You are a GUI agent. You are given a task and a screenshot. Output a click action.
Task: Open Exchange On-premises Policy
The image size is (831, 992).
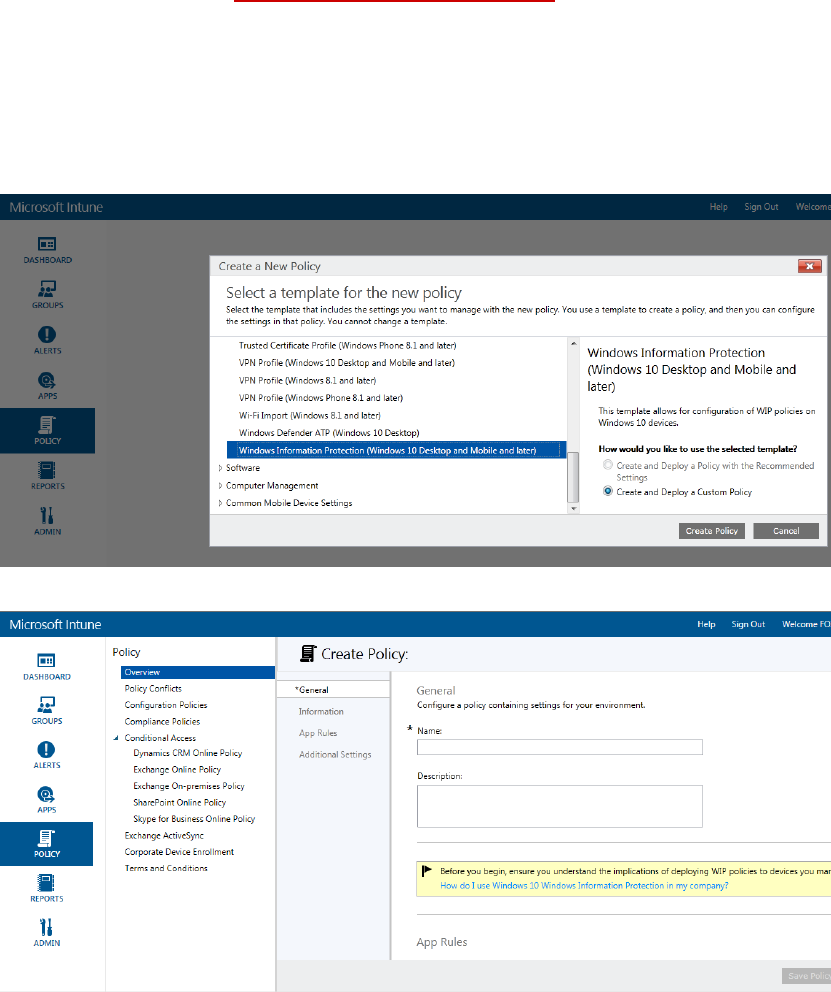pyautogui.click(x=188, y=786)
